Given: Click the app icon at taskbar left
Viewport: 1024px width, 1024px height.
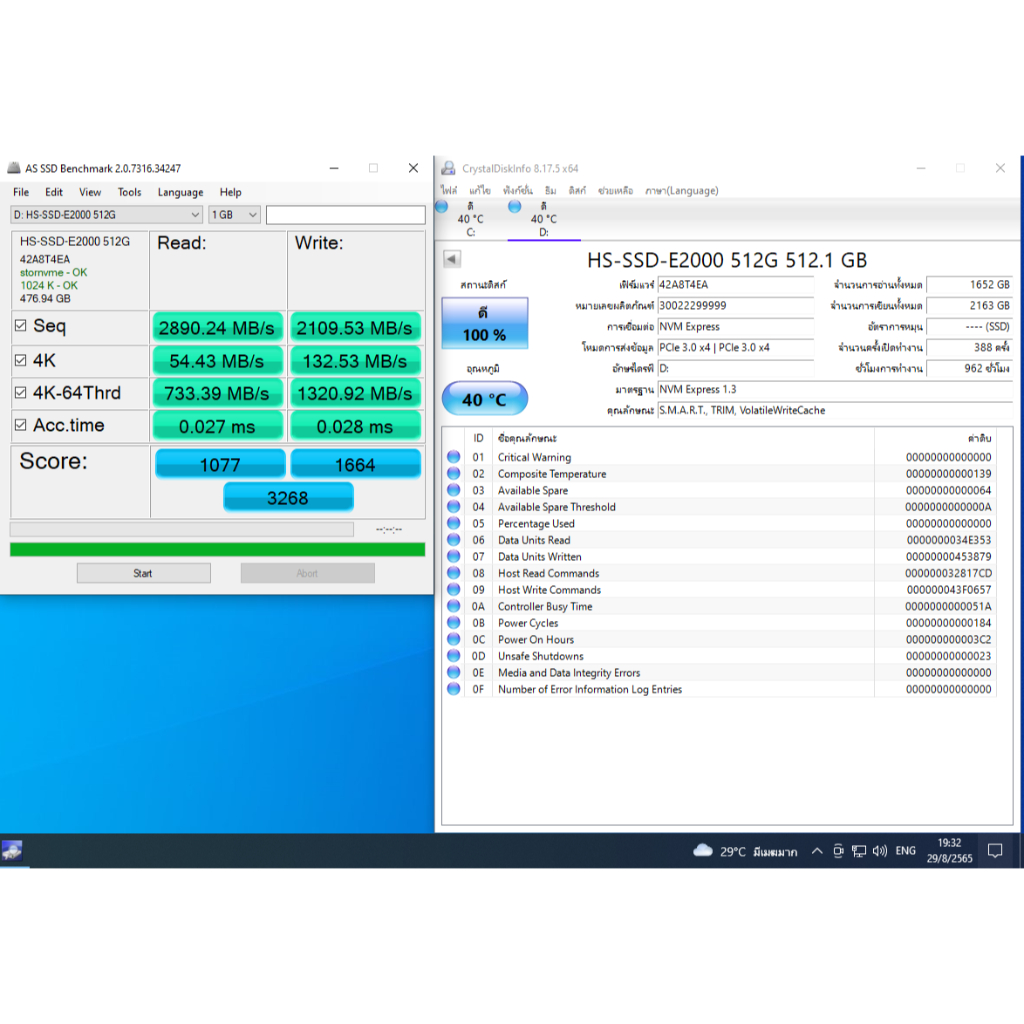Looking at the screenshot, I should 12,851.
